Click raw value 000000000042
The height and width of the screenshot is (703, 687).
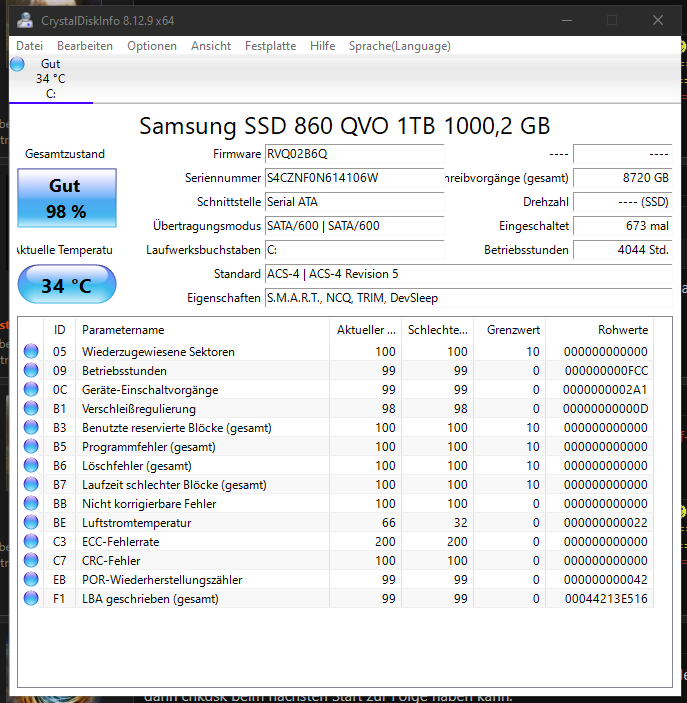pos(606,580)
